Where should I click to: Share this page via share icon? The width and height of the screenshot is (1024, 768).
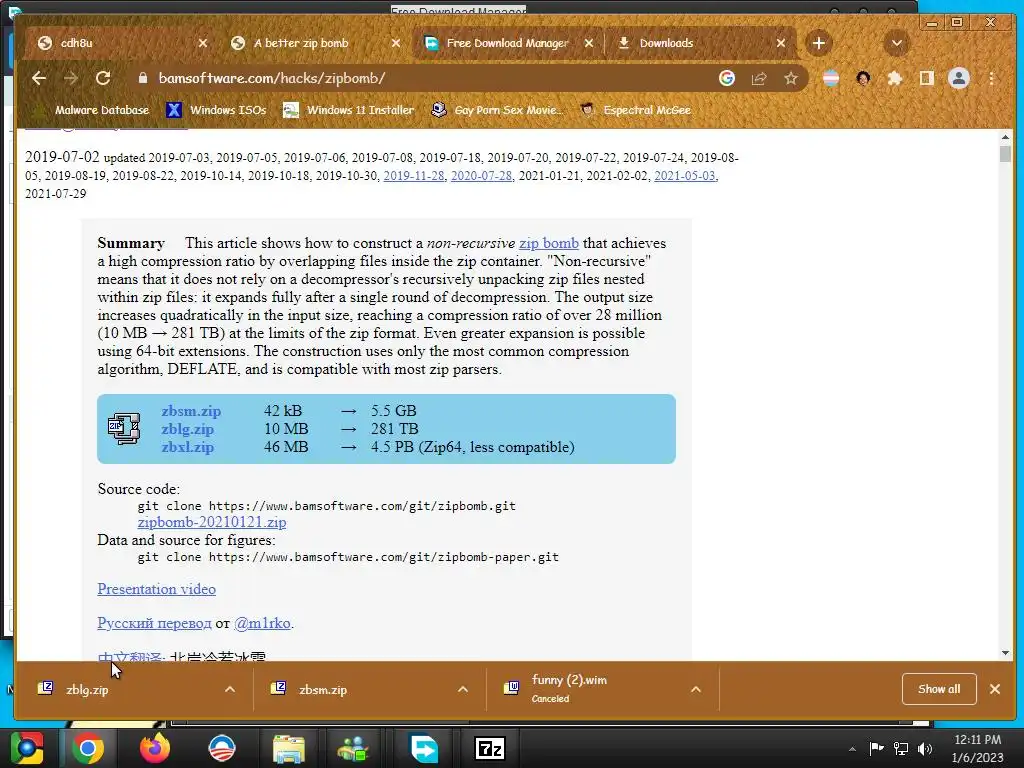click(x=758, y=78)
